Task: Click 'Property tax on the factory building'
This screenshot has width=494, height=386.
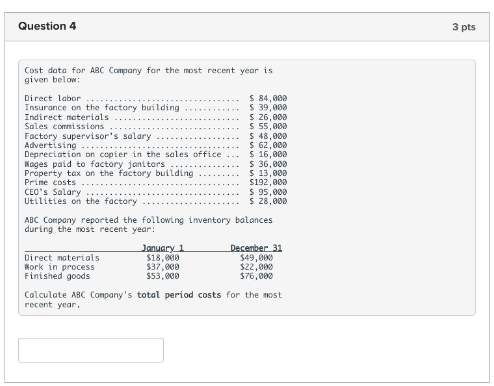Action: (x=109, y=173)
